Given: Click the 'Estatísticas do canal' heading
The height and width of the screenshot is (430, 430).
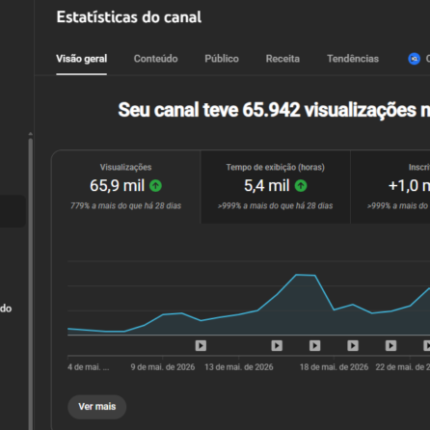Looking at the screenshot, I should [129, 17].
